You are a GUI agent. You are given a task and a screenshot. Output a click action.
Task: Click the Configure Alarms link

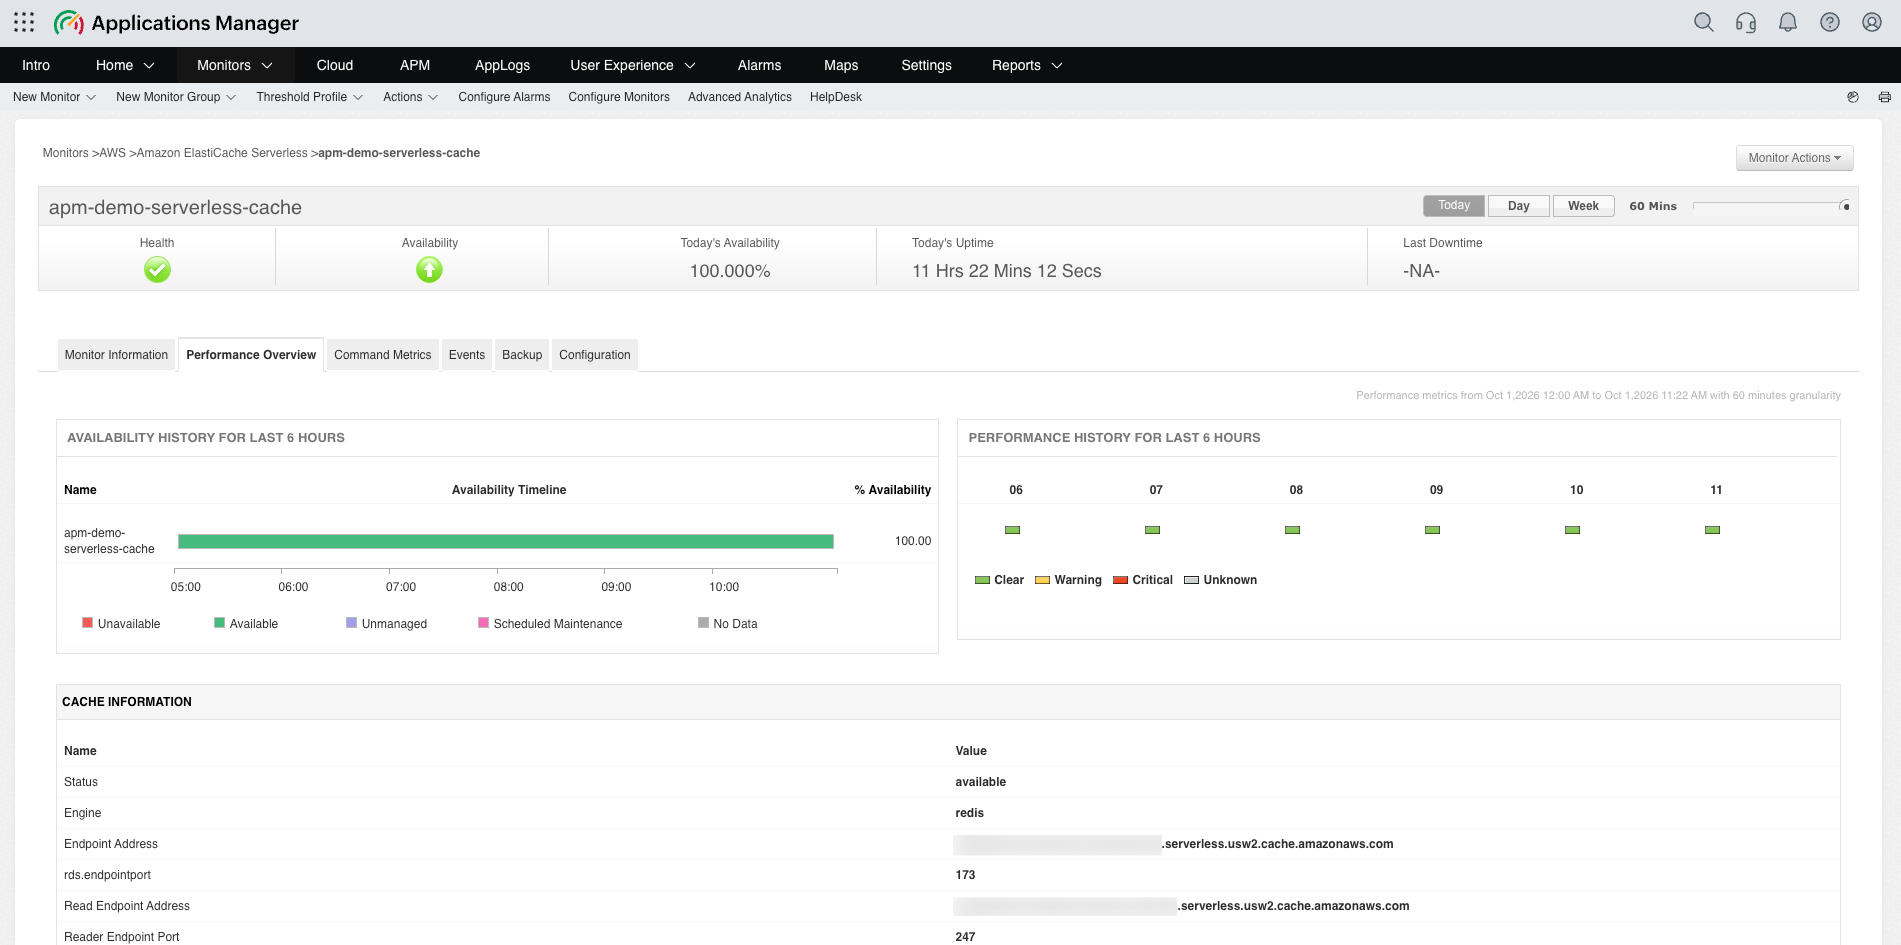[x=504, y=97]
